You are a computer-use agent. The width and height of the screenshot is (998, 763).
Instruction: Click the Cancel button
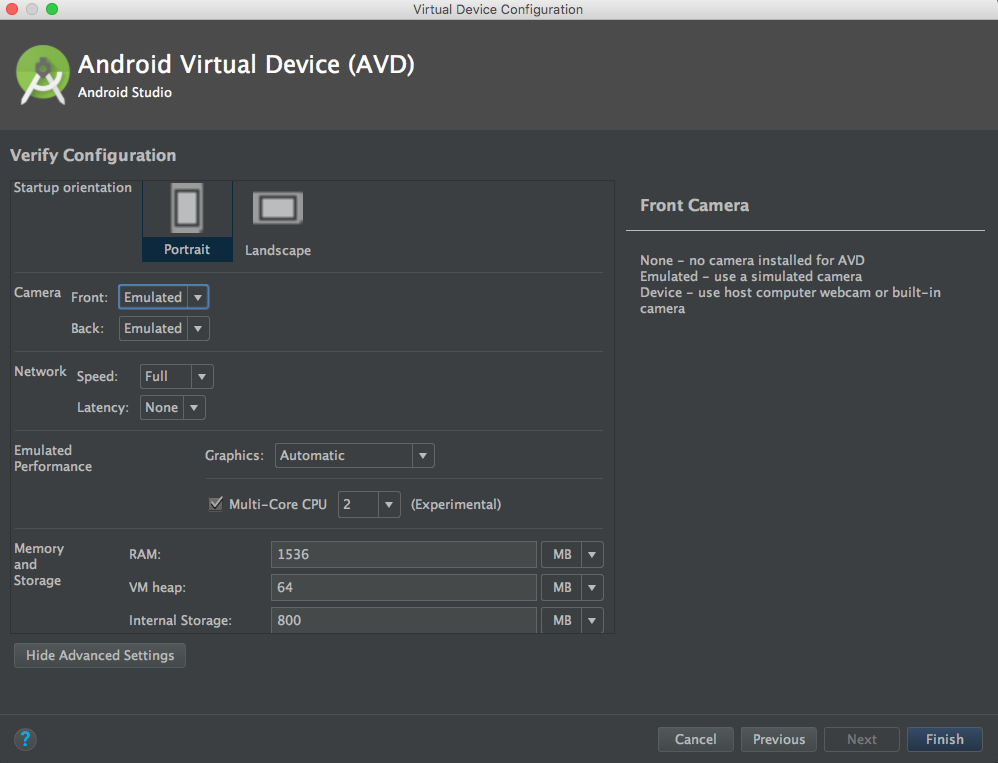coord(696,739)
